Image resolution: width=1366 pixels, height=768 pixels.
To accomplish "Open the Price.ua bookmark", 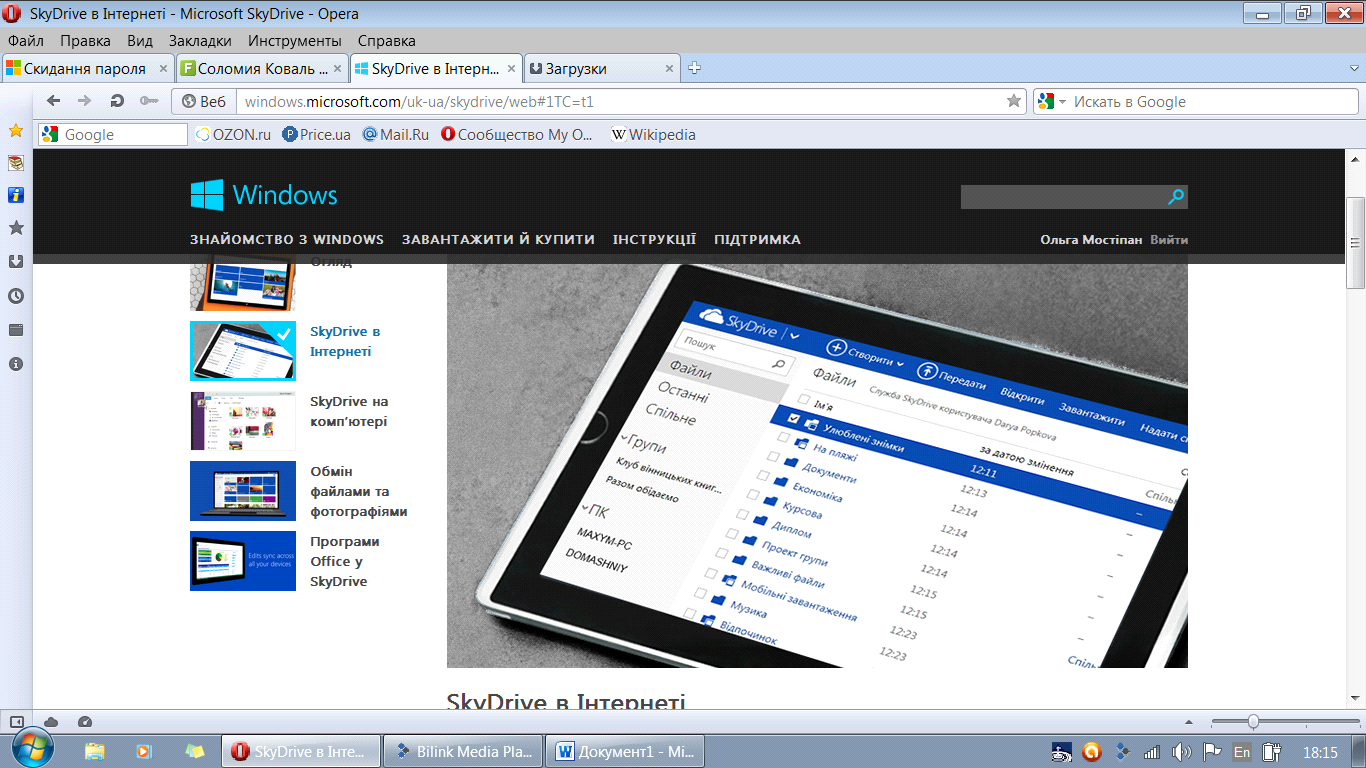I will click(317, 134).
